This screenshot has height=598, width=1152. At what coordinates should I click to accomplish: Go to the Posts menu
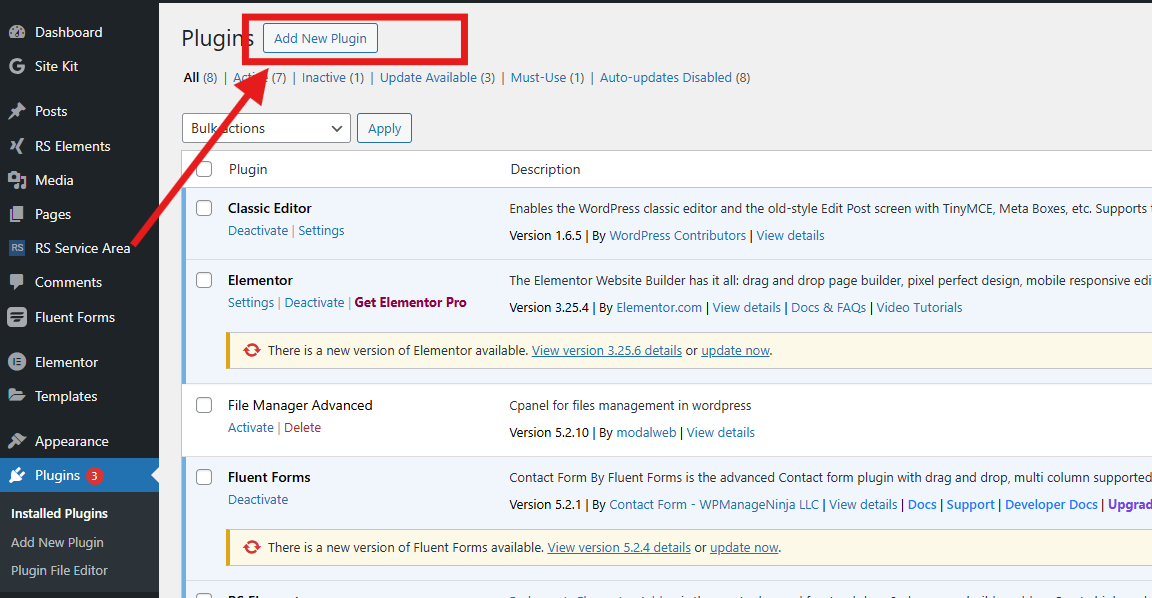51,111
